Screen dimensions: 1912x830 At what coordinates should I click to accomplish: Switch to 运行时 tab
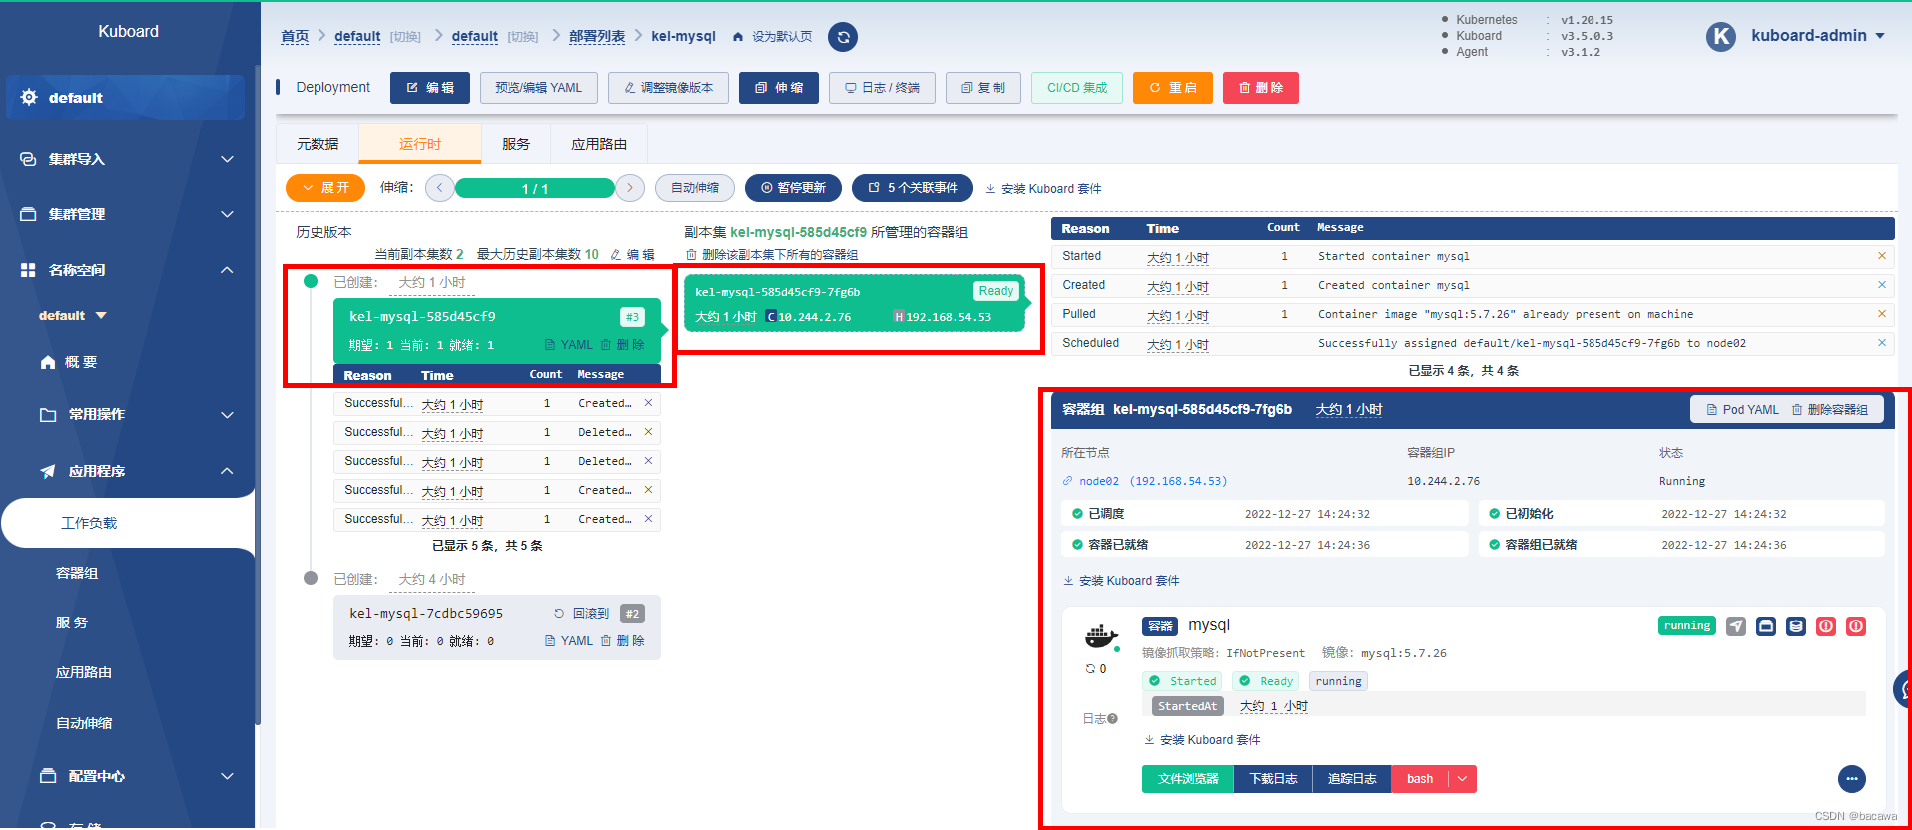[x=419, y=144]
